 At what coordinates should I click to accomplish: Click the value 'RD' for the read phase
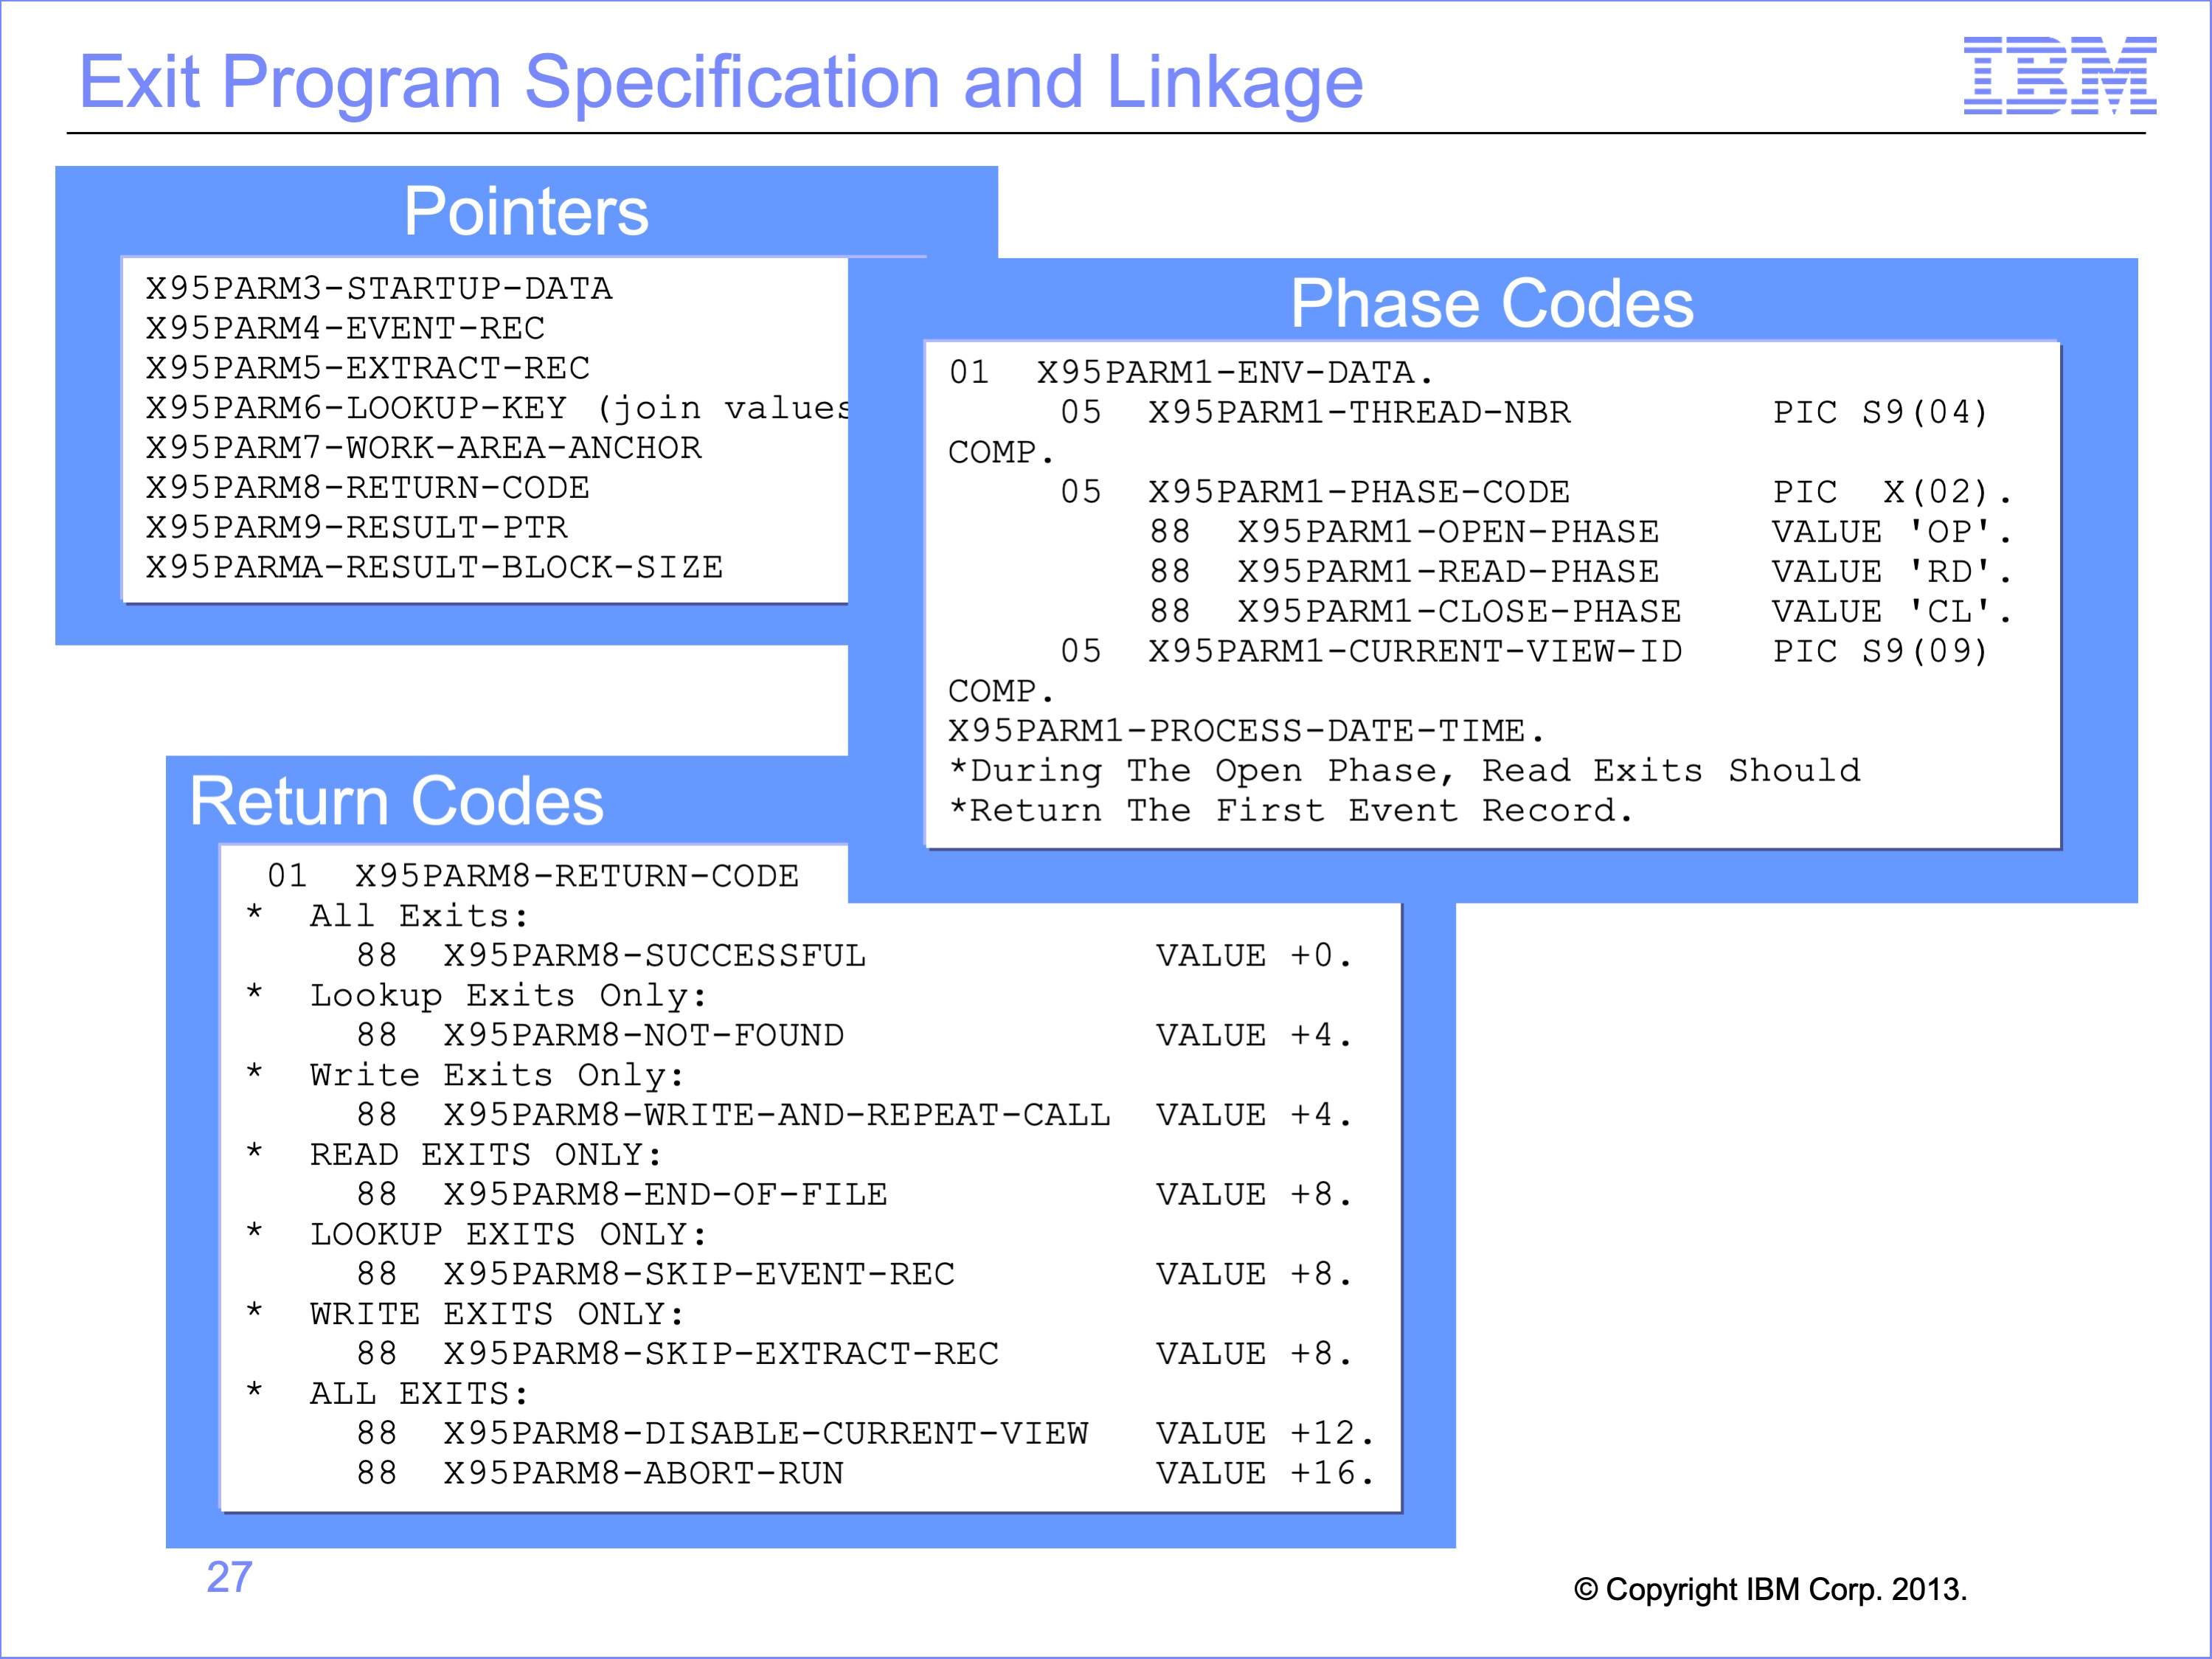(x=1950, y=572)
